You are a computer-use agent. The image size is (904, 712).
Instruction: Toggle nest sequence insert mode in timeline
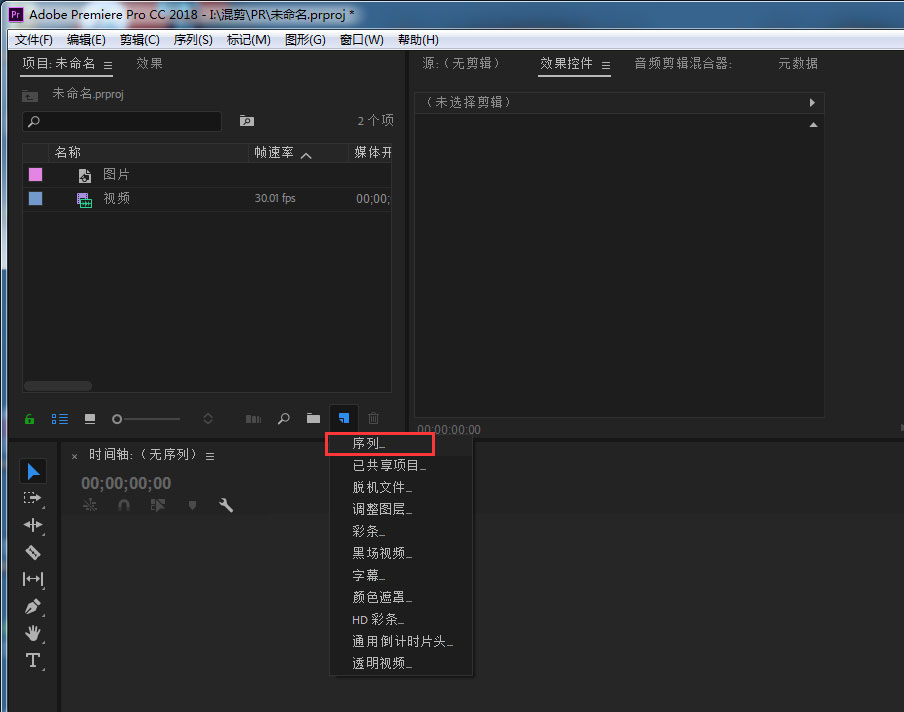90,506
